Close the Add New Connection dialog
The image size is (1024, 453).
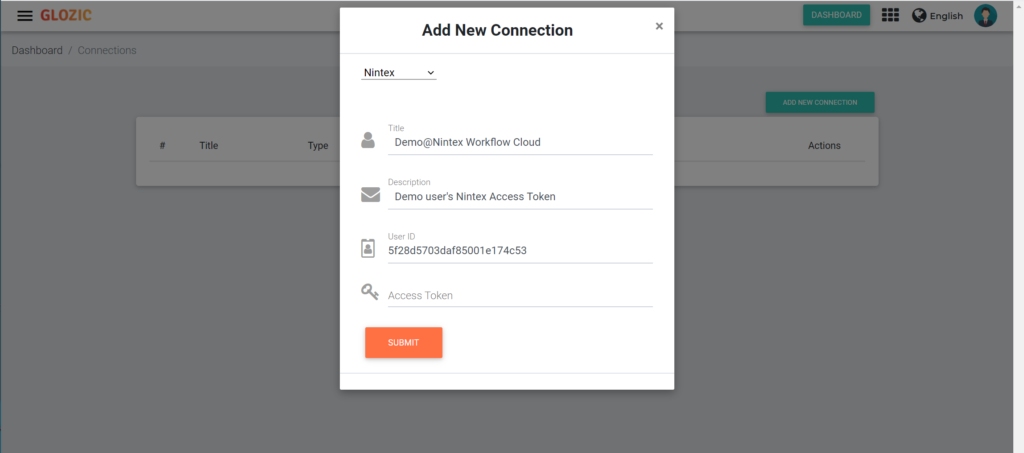click(659, 26)
